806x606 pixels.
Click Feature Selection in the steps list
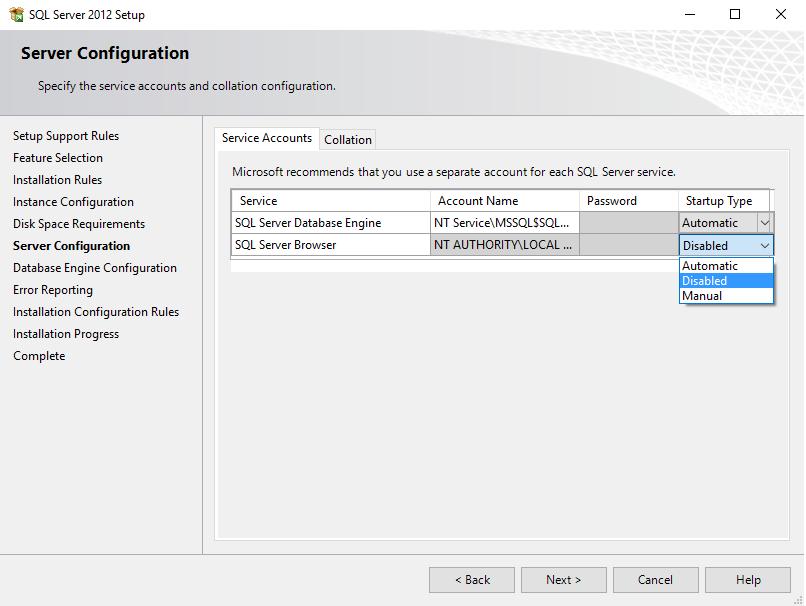click(x=58, y=158)
